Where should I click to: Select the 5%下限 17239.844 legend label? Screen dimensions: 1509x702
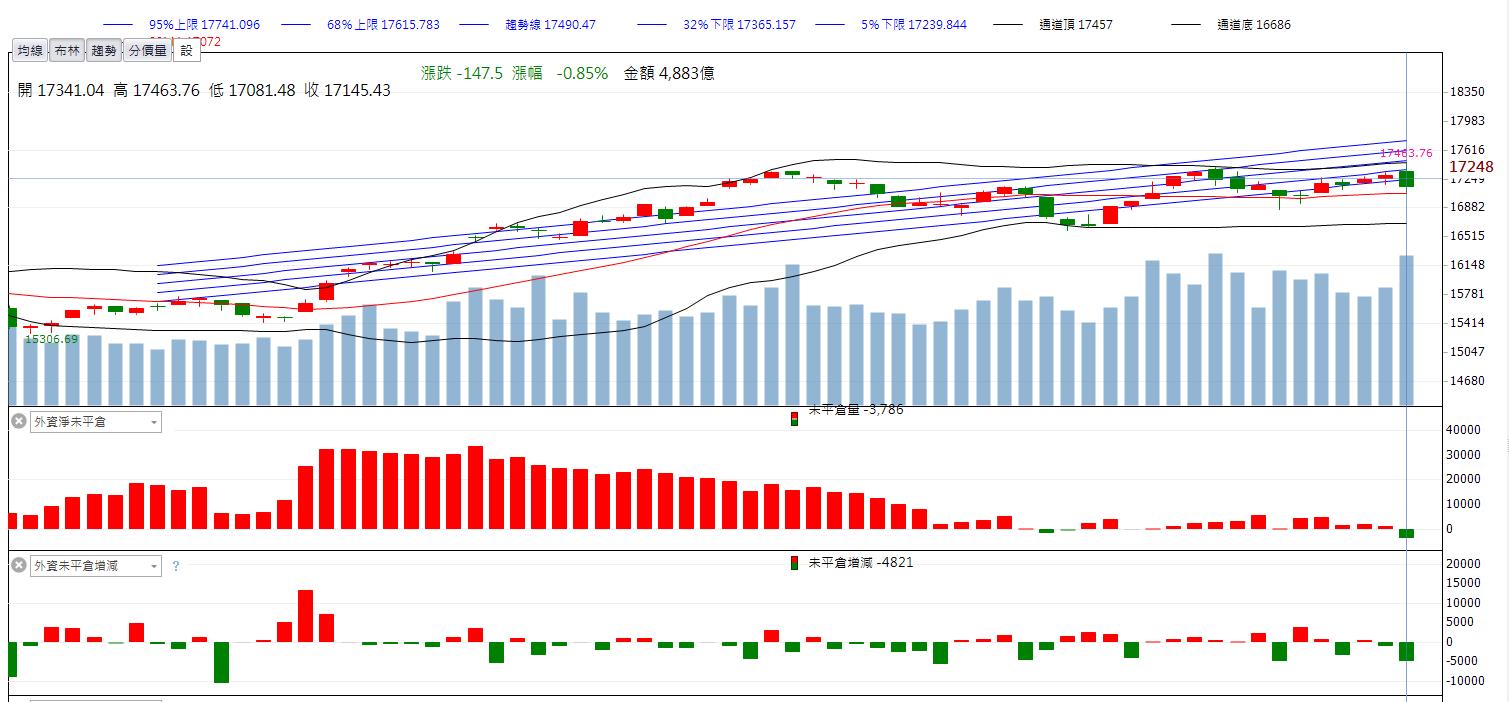[914, 24]
